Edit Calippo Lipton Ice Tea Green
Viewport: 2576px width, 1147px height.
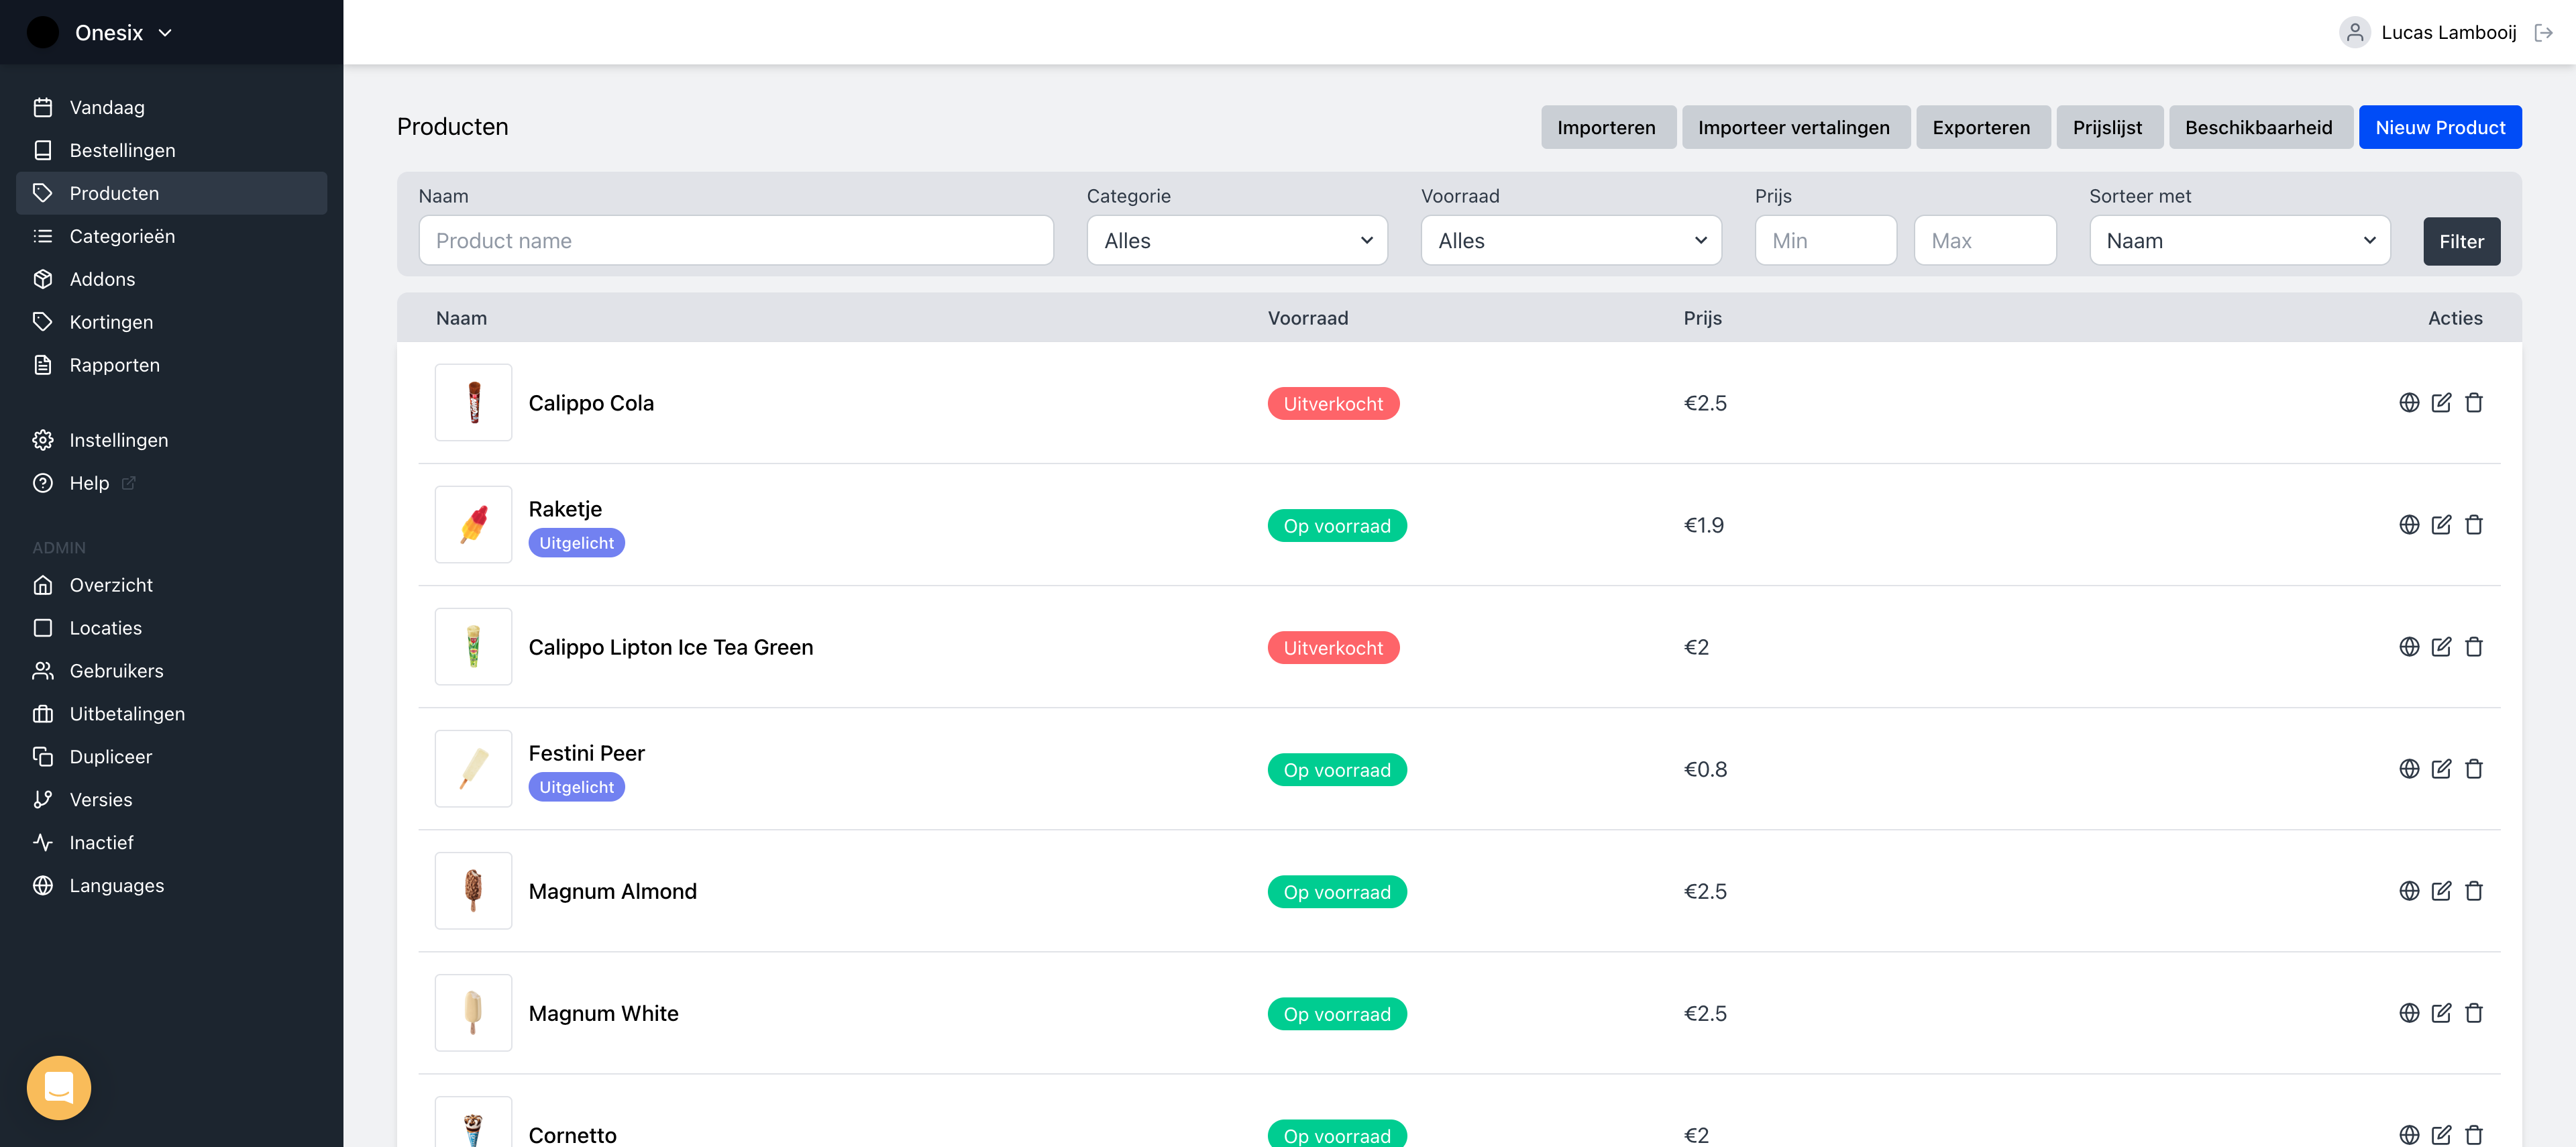coord(2441,646)
